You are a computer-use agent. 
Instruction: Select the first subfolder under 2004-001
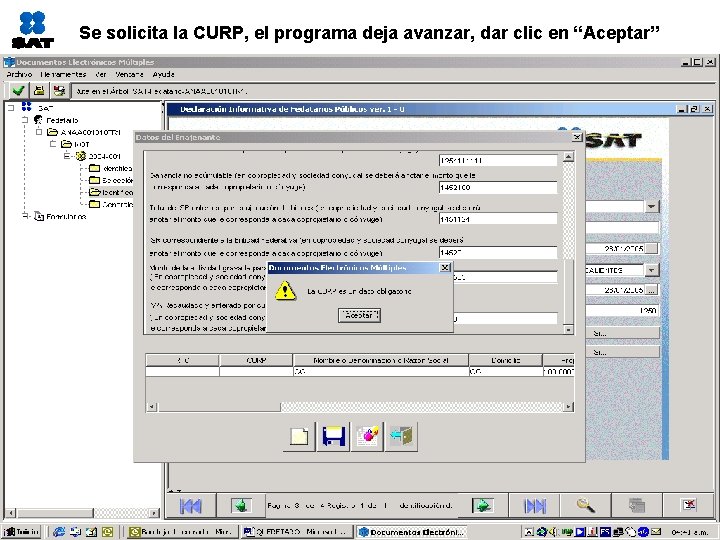point(95,168)
